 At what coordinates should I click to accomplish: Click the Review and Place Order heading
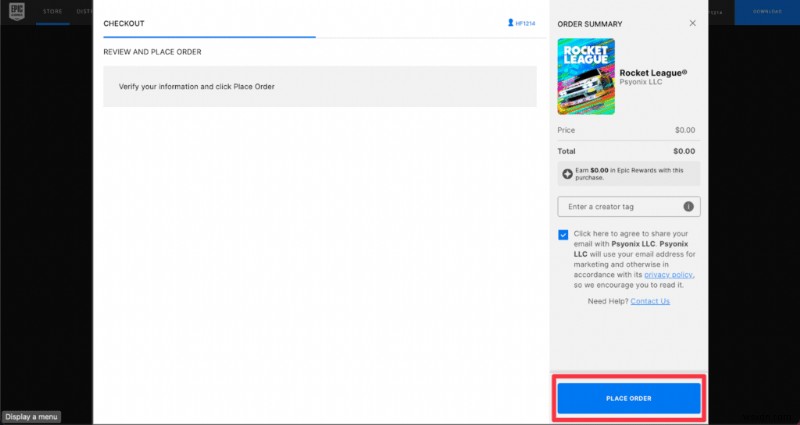tap(153, 52)
